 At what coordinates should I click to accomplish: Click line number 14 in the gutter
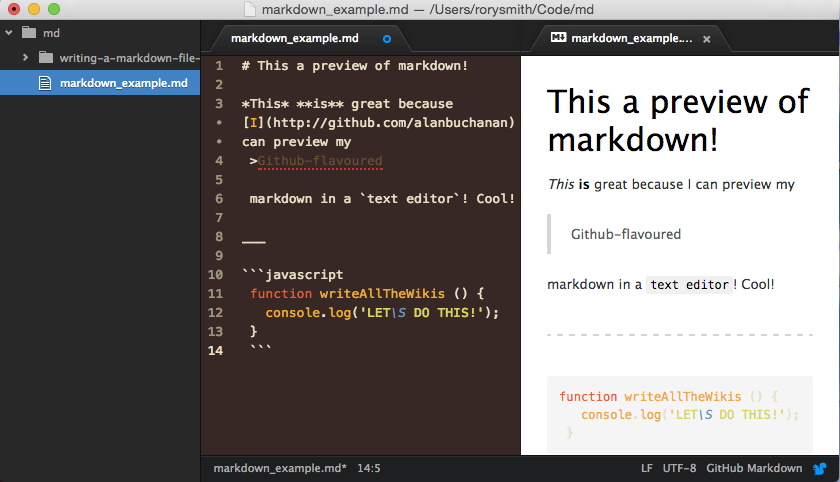[215, 351]
